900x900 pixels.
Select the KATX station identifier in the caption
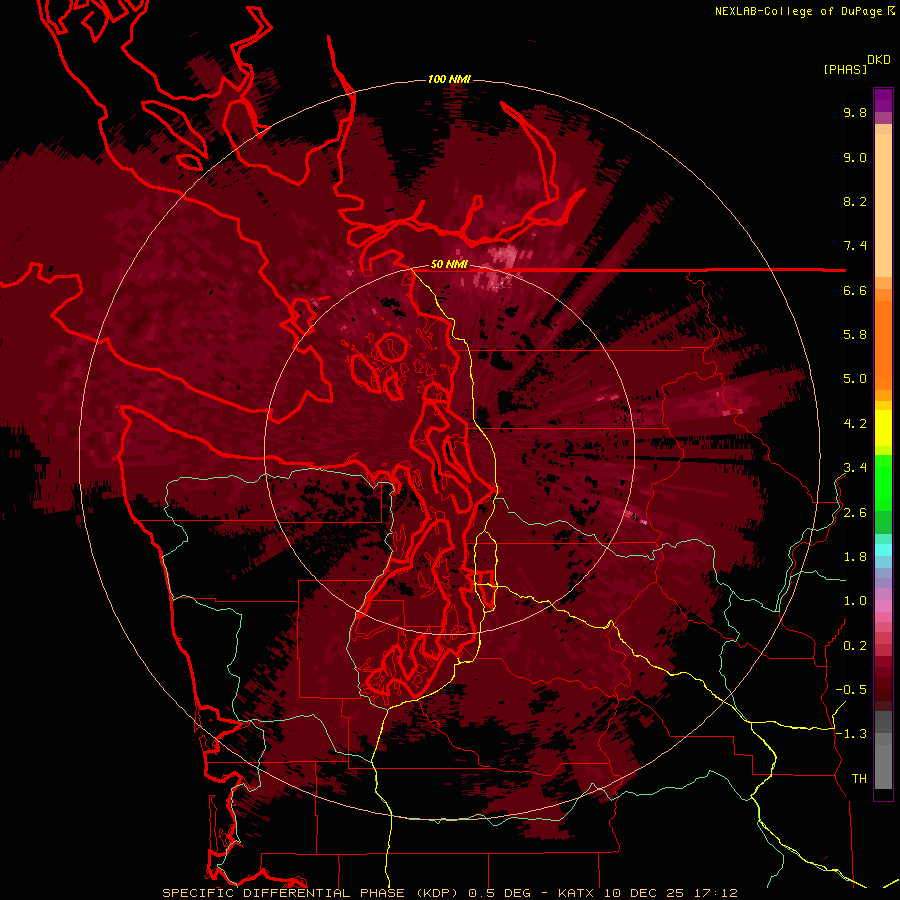(577, 893)
